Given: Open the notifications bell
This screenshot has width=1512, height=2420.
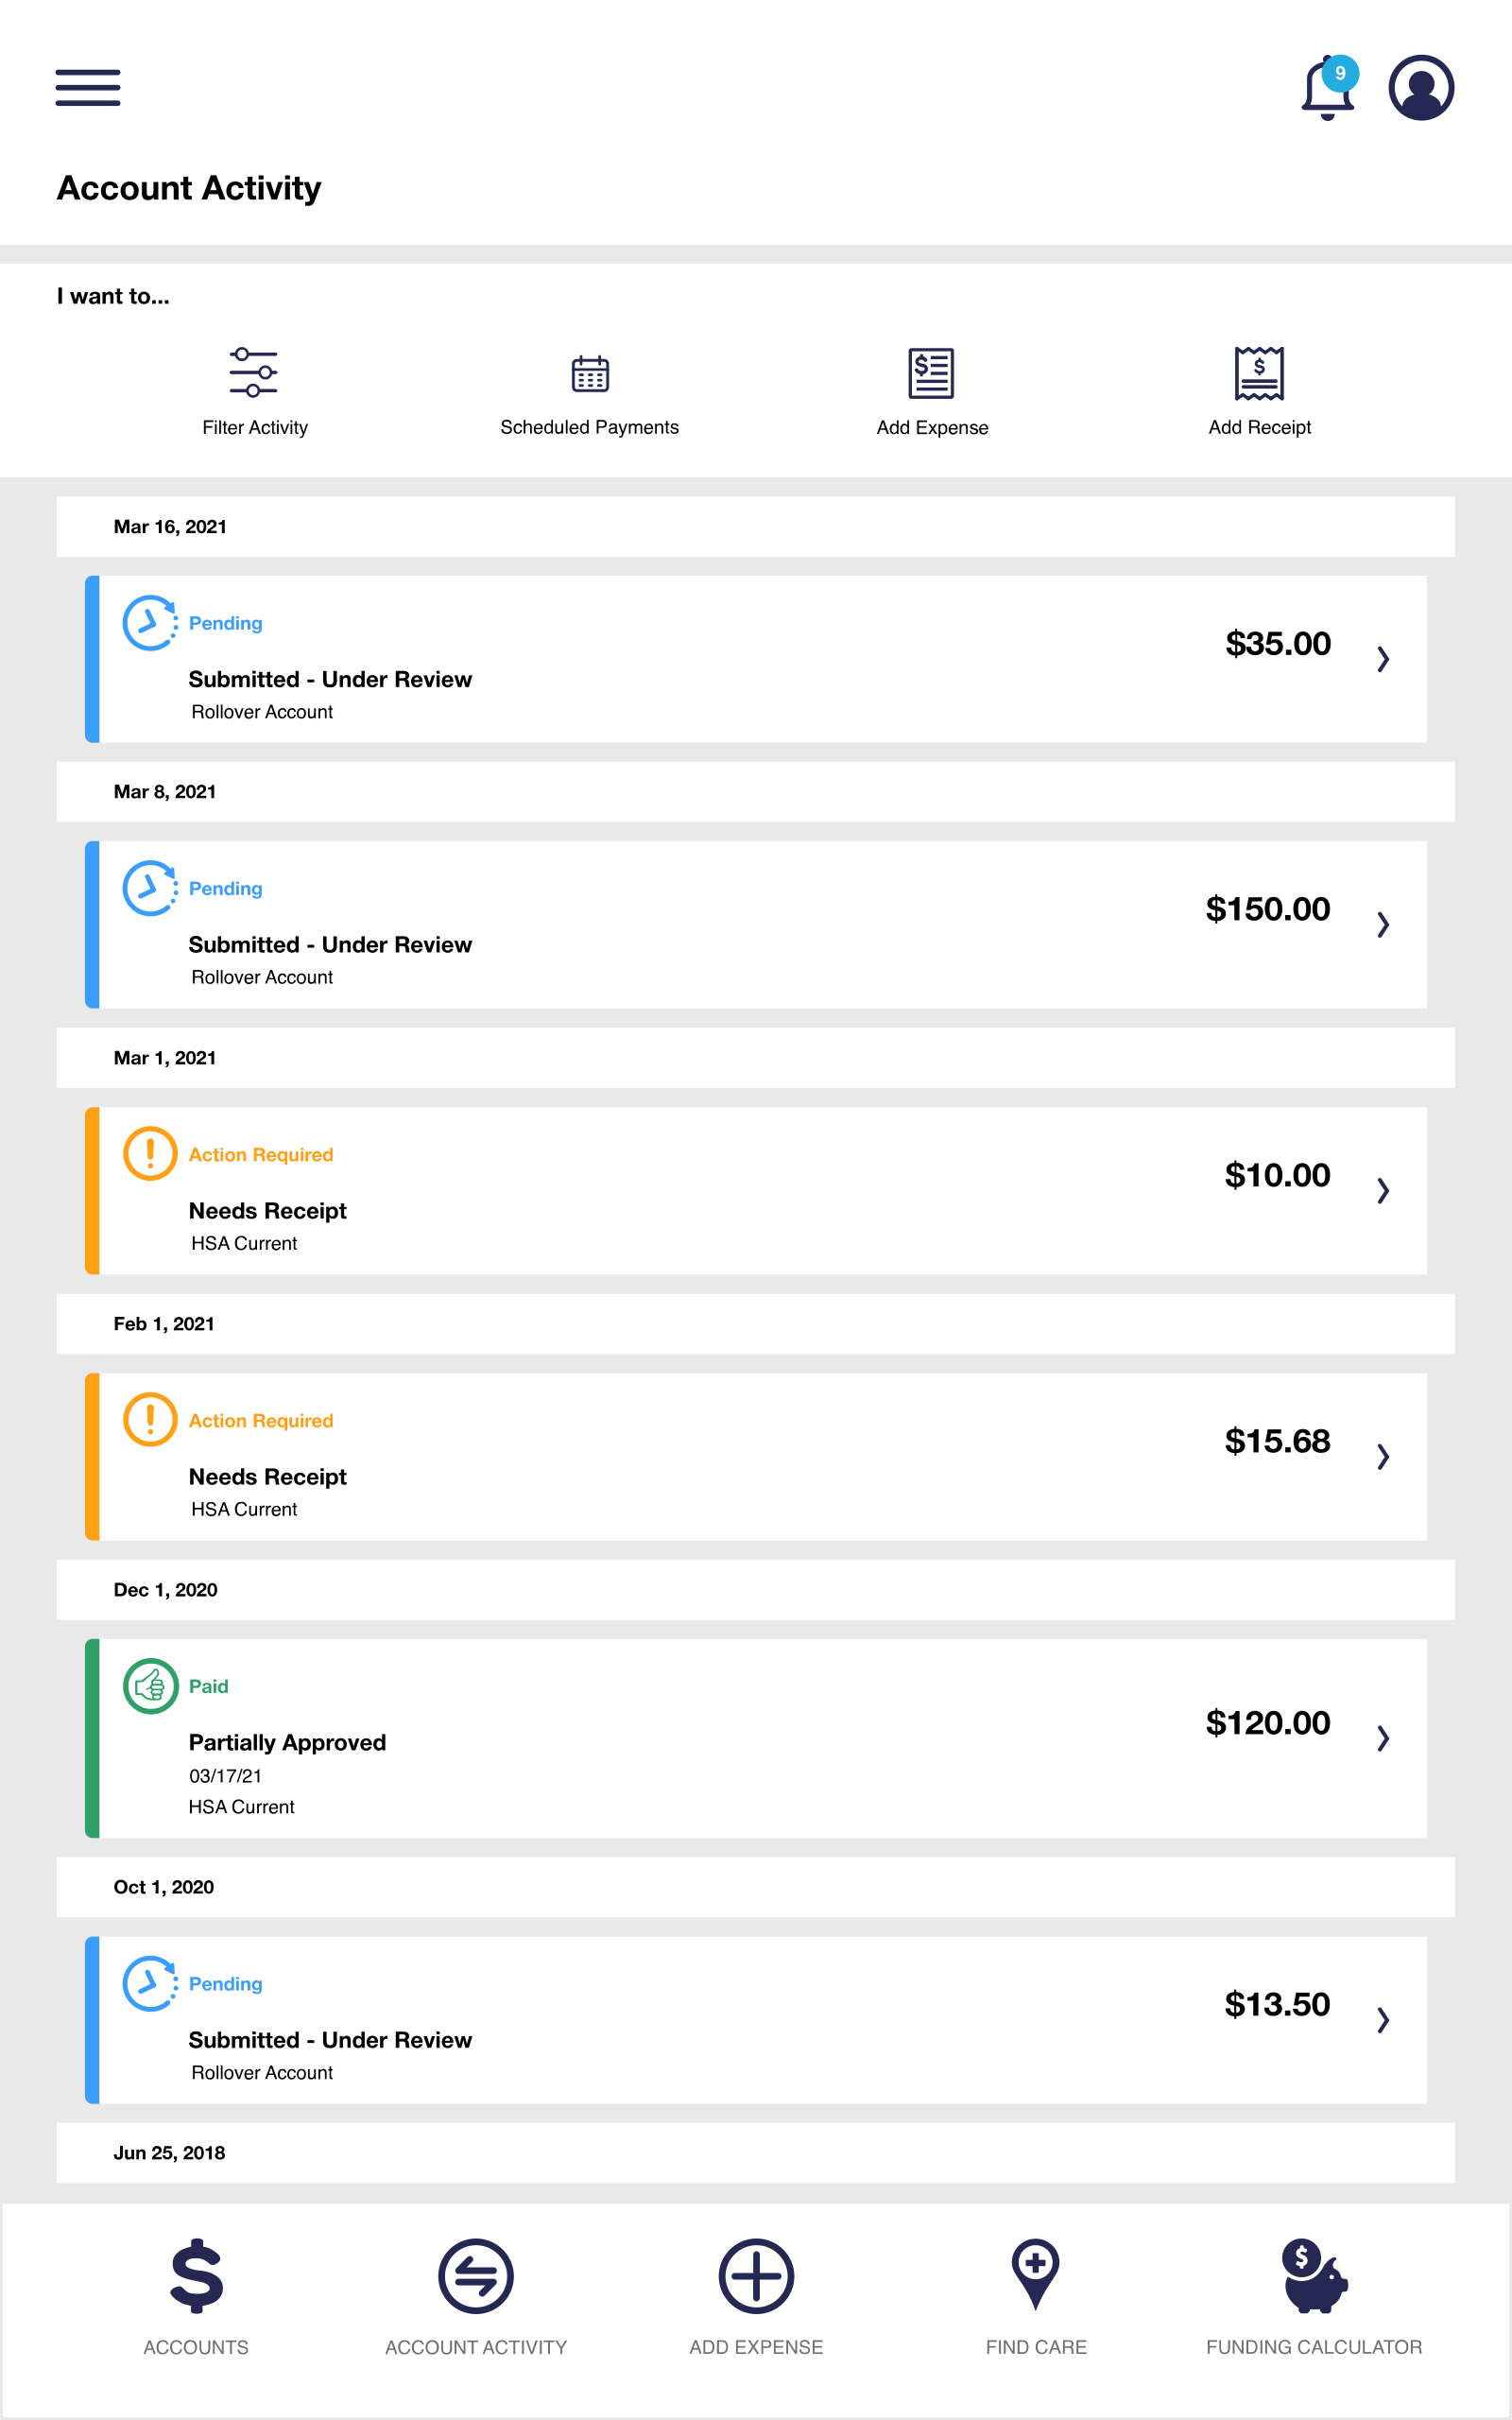Looking at the screenshot, I should (1327, 89).
